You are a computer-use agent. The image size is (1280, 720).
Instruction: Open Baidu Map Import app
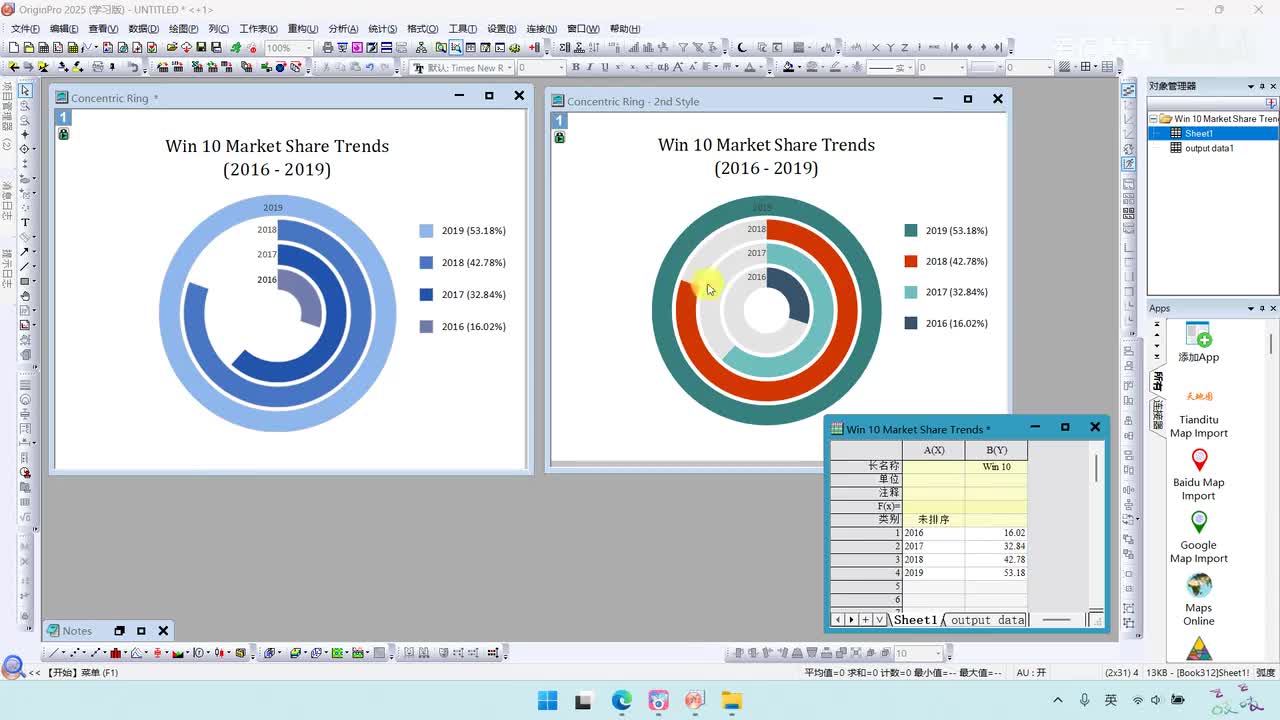coord(1198,475)
